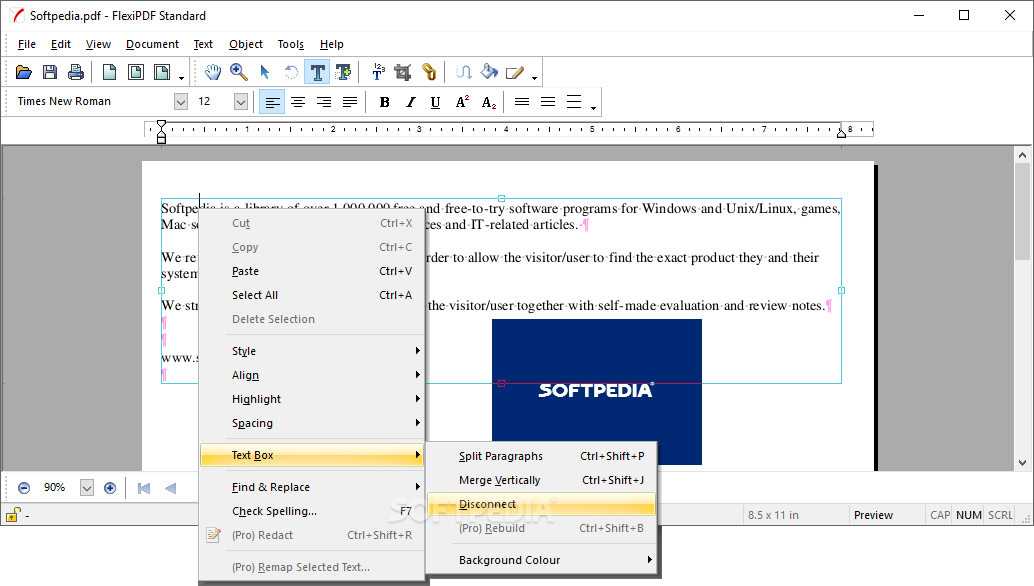This screenshot has width=1034, height=586.
Task: Open the Document menu
Action: tap(152, 44)
